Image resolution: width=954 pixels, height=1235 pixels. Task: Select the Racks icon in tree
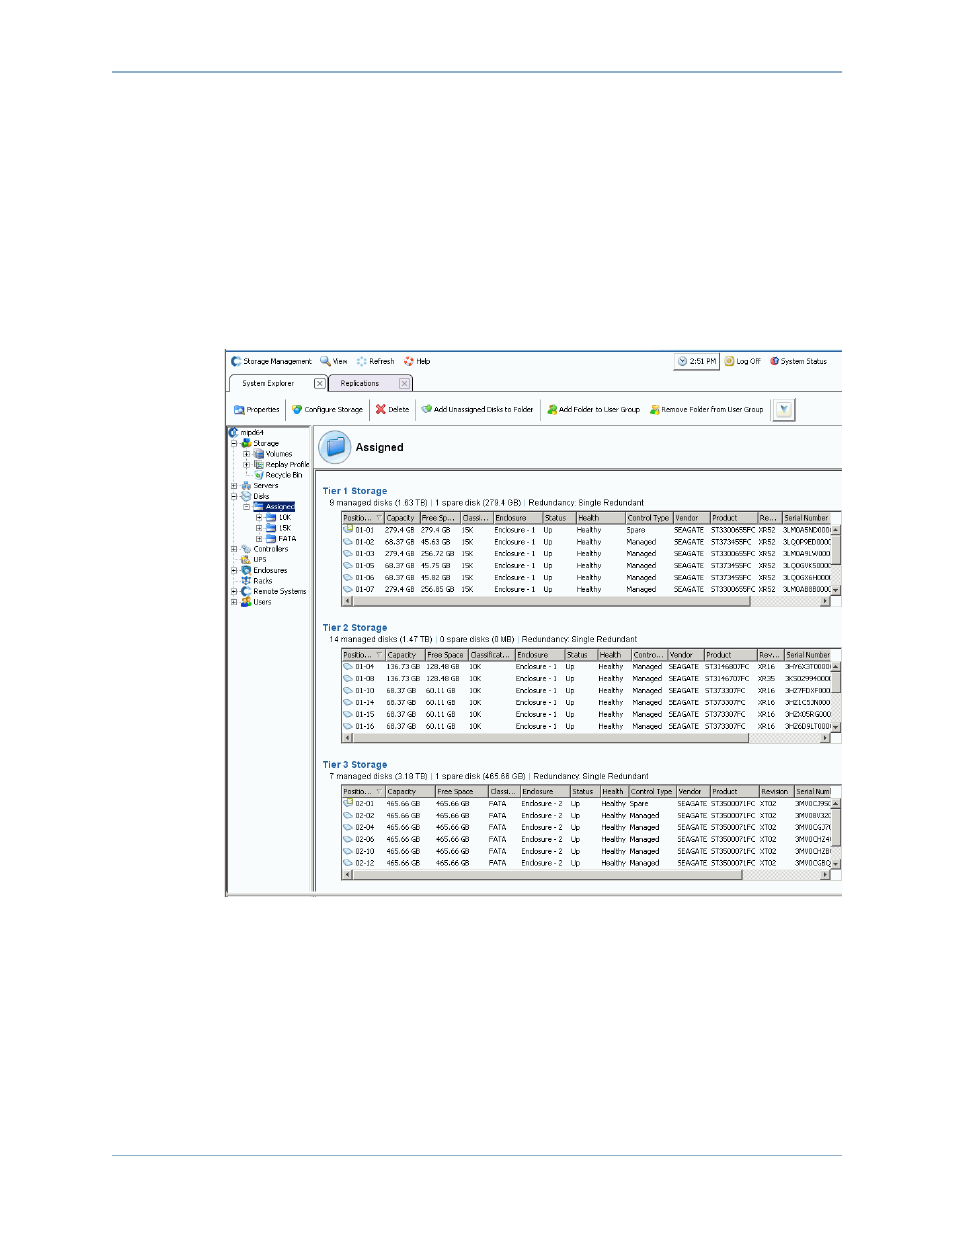246,581
